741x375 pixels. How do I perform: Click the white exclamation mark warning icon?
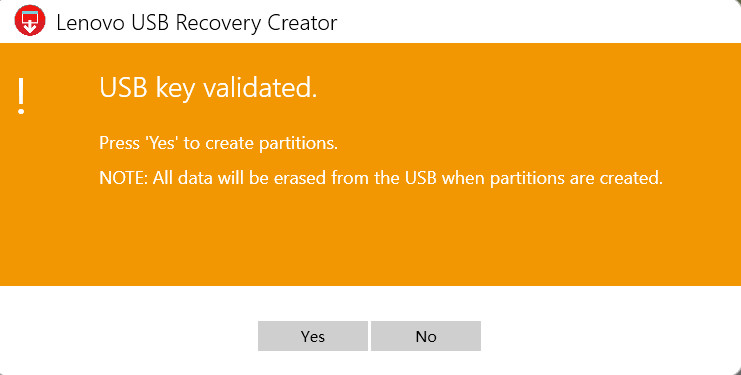(x=21, y=97)
